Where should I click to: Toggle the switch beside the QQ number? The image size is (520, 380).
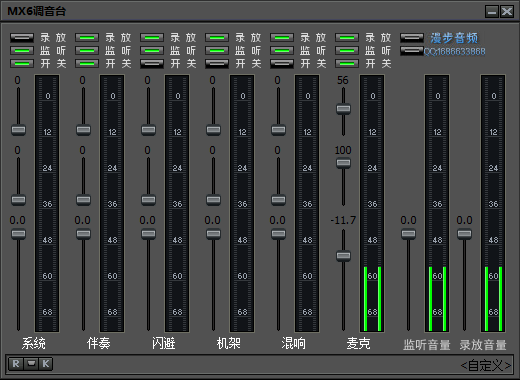412,51
